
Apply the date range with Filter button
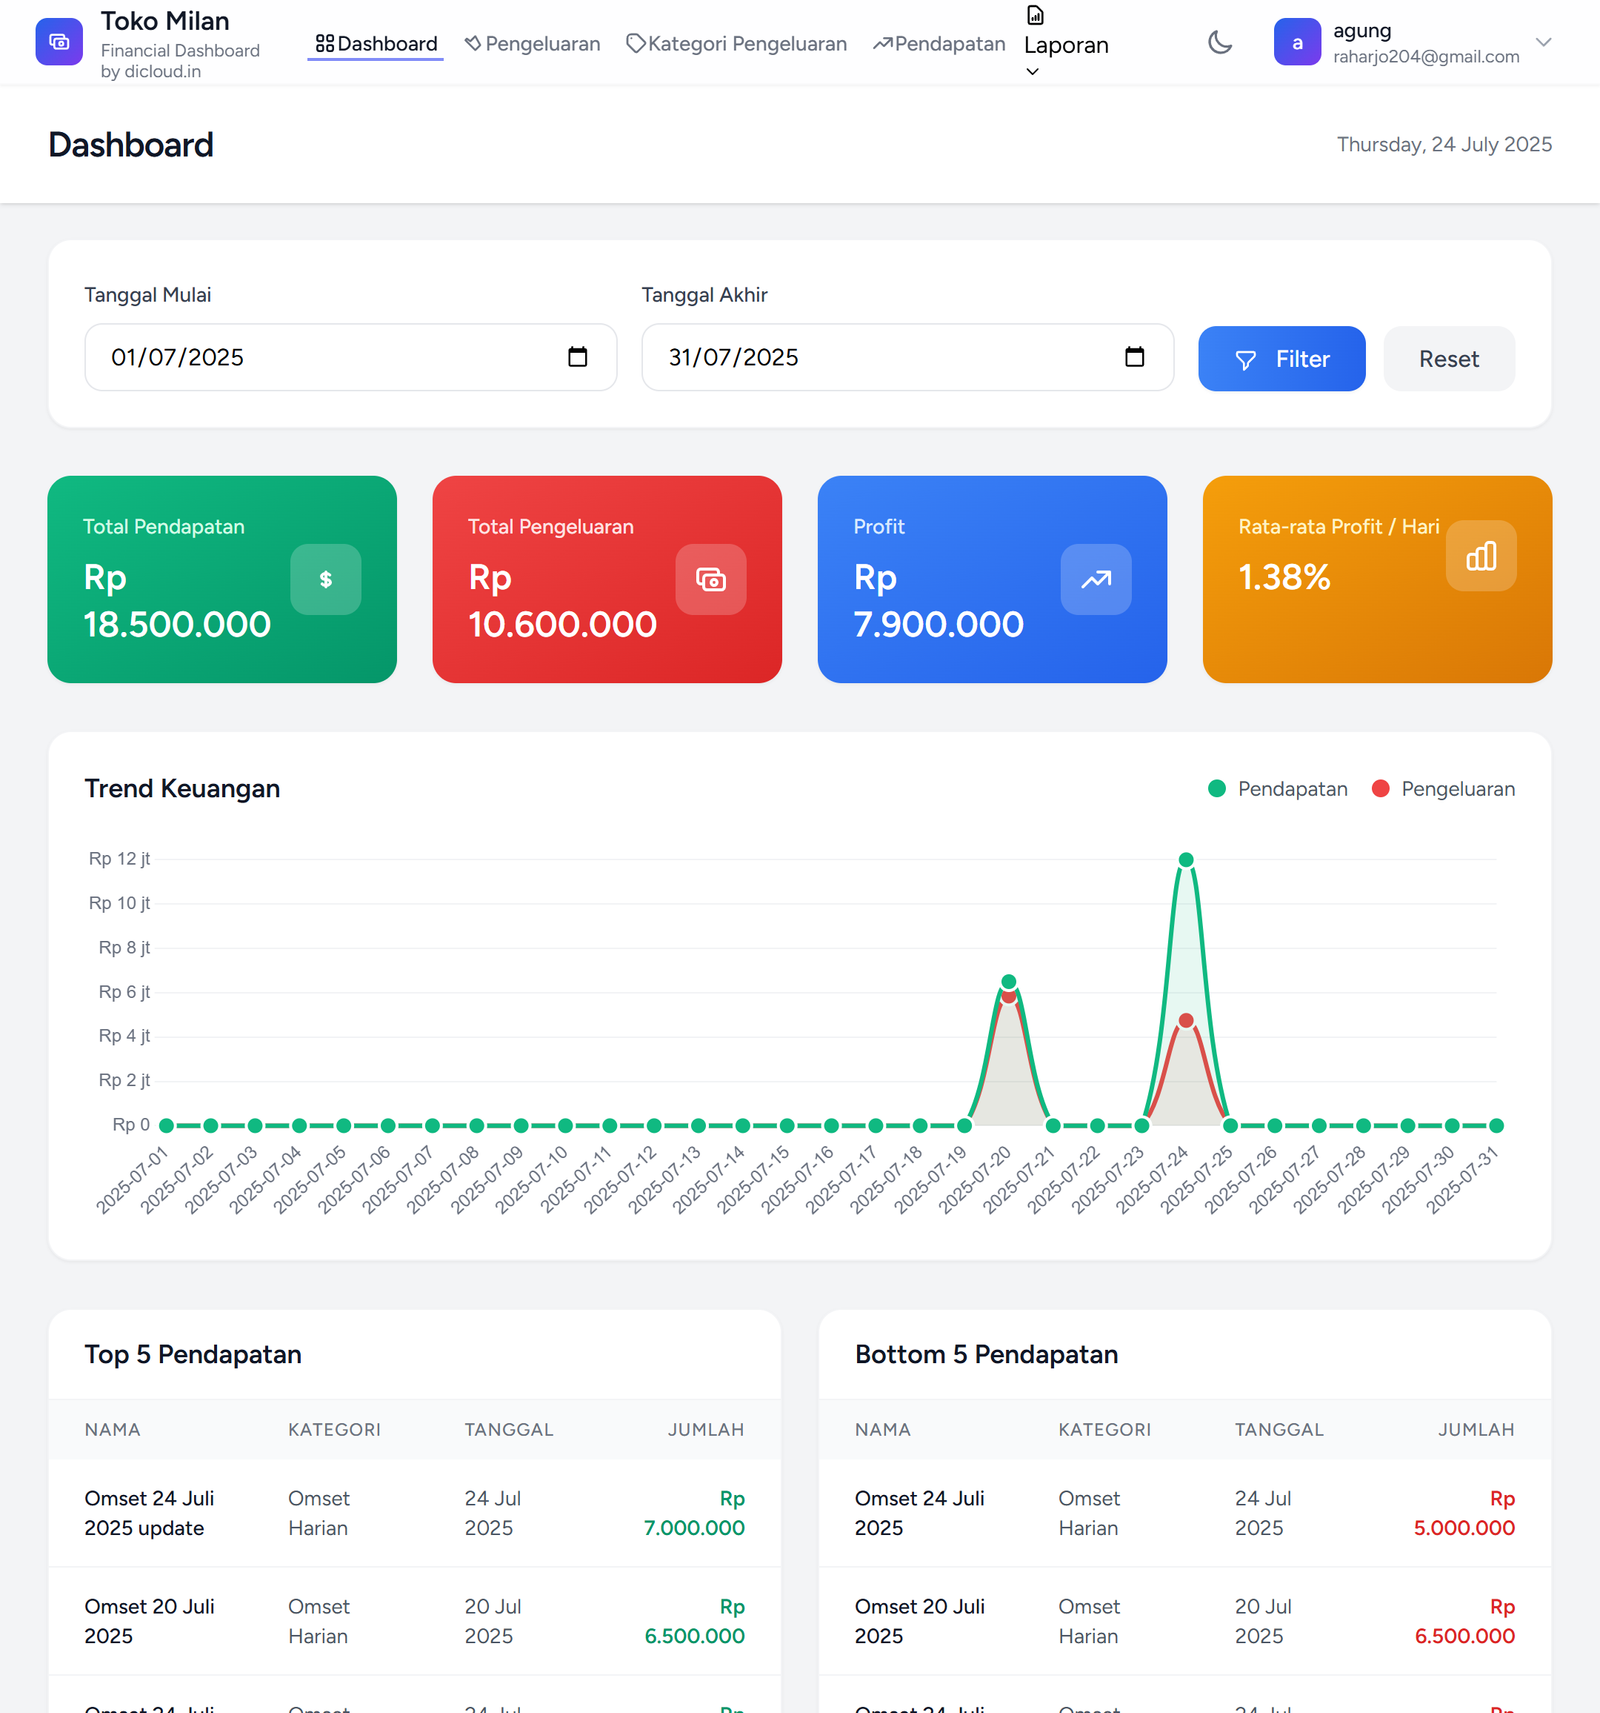pos(1281,358)
